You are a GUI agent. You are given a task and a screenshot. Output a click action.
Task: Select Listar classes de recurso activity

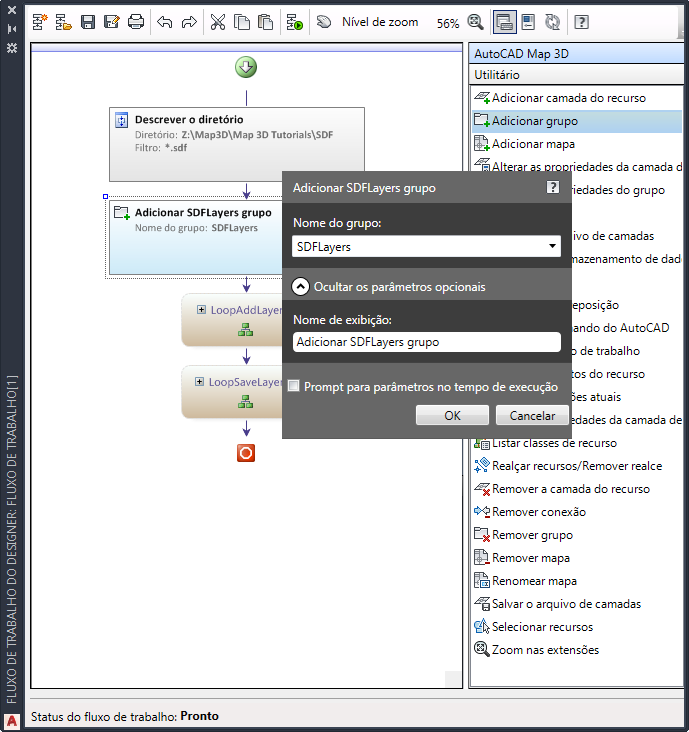coord(546,443)
